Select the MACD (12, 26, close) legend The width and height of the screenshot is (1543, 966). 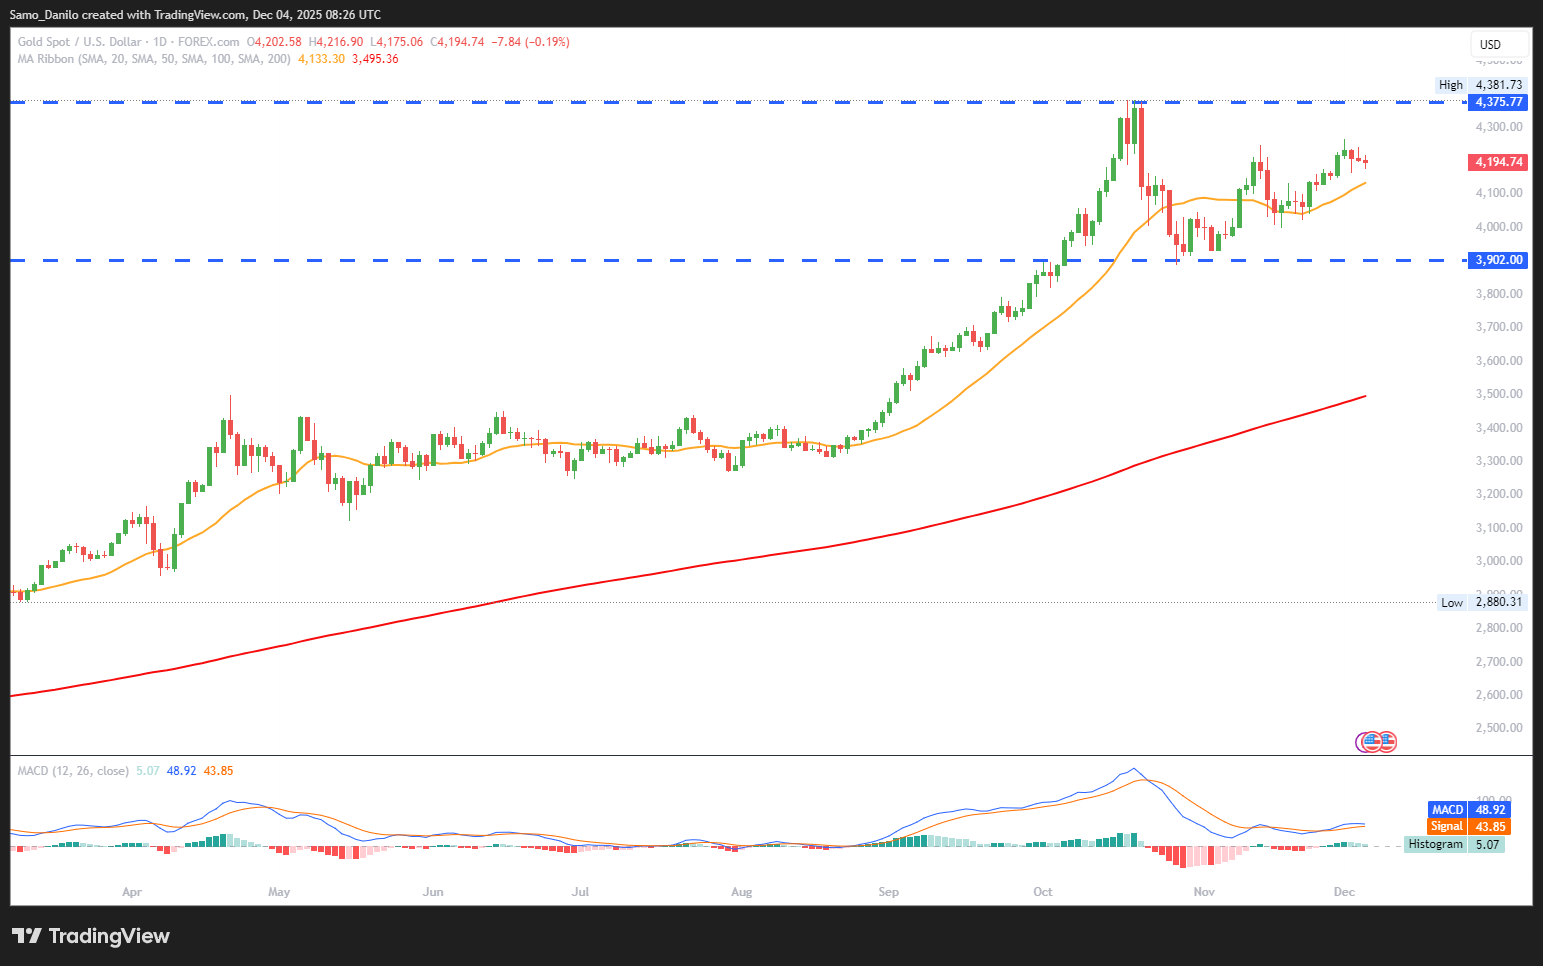tap(73, 771)
